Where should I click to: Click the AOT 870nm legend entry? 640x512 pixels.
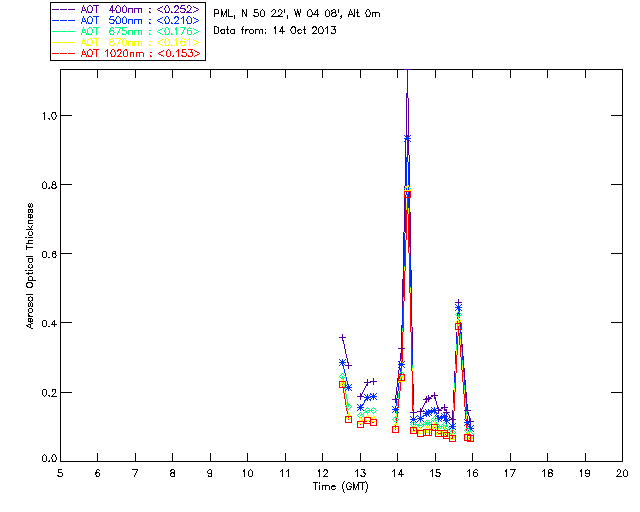point(127,42)
